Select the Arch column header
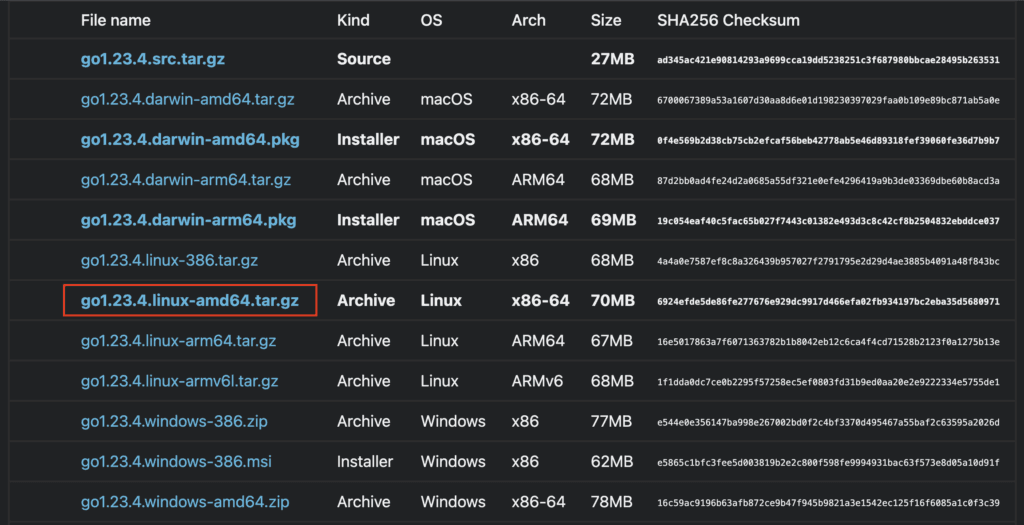 point(529,20)
